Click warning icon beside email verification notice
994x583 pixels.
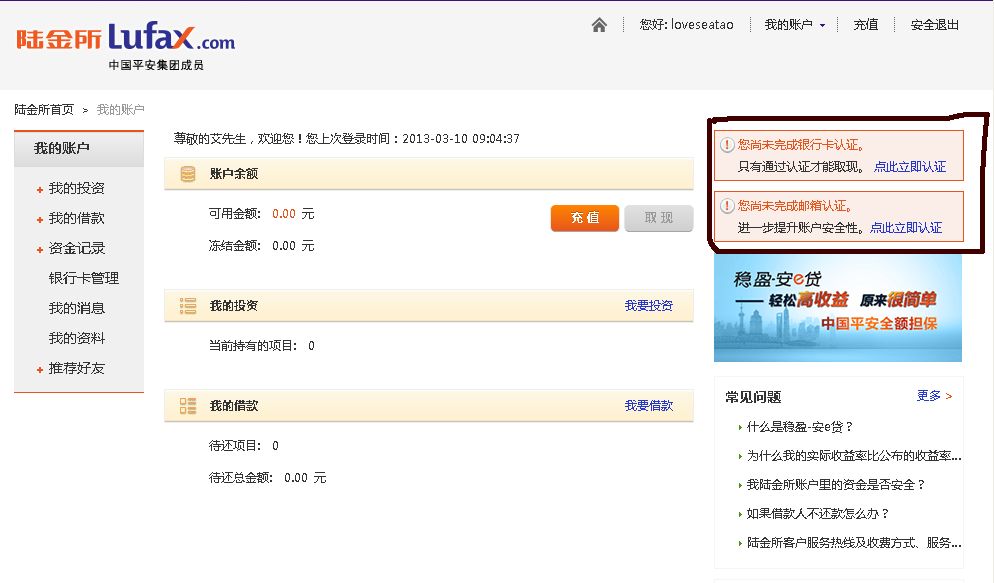click(727, 206)
